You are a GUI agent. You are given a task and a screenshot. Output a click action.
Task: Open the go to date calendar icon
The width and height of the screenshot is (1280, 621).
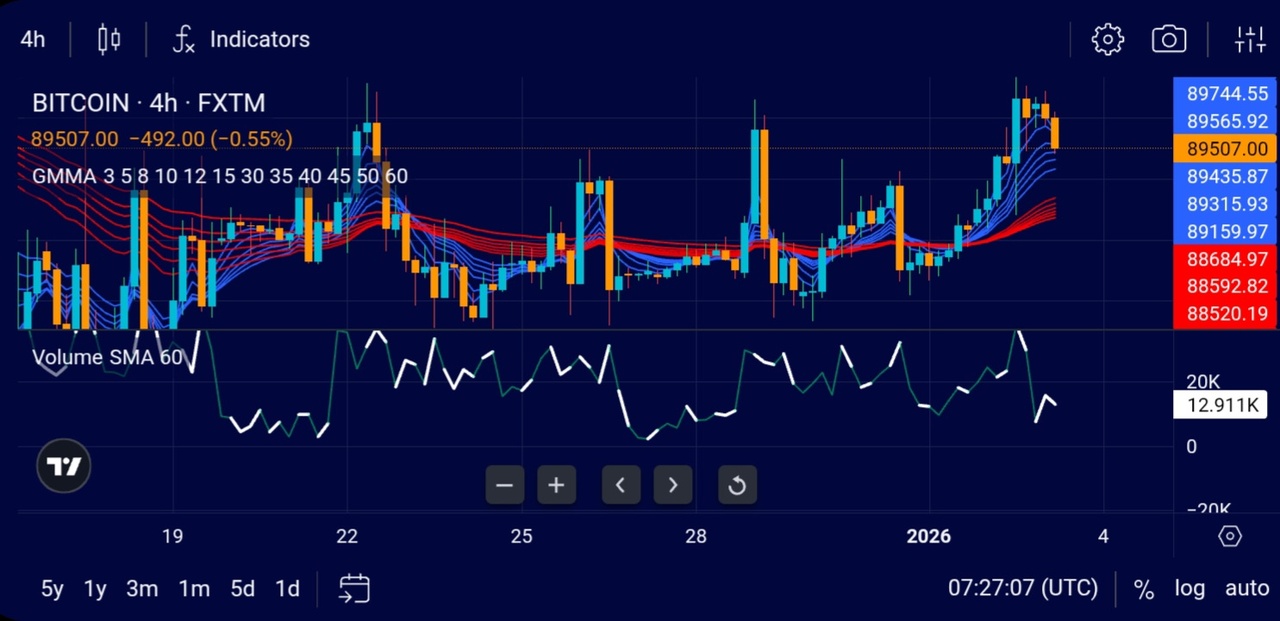coord(354,588)
